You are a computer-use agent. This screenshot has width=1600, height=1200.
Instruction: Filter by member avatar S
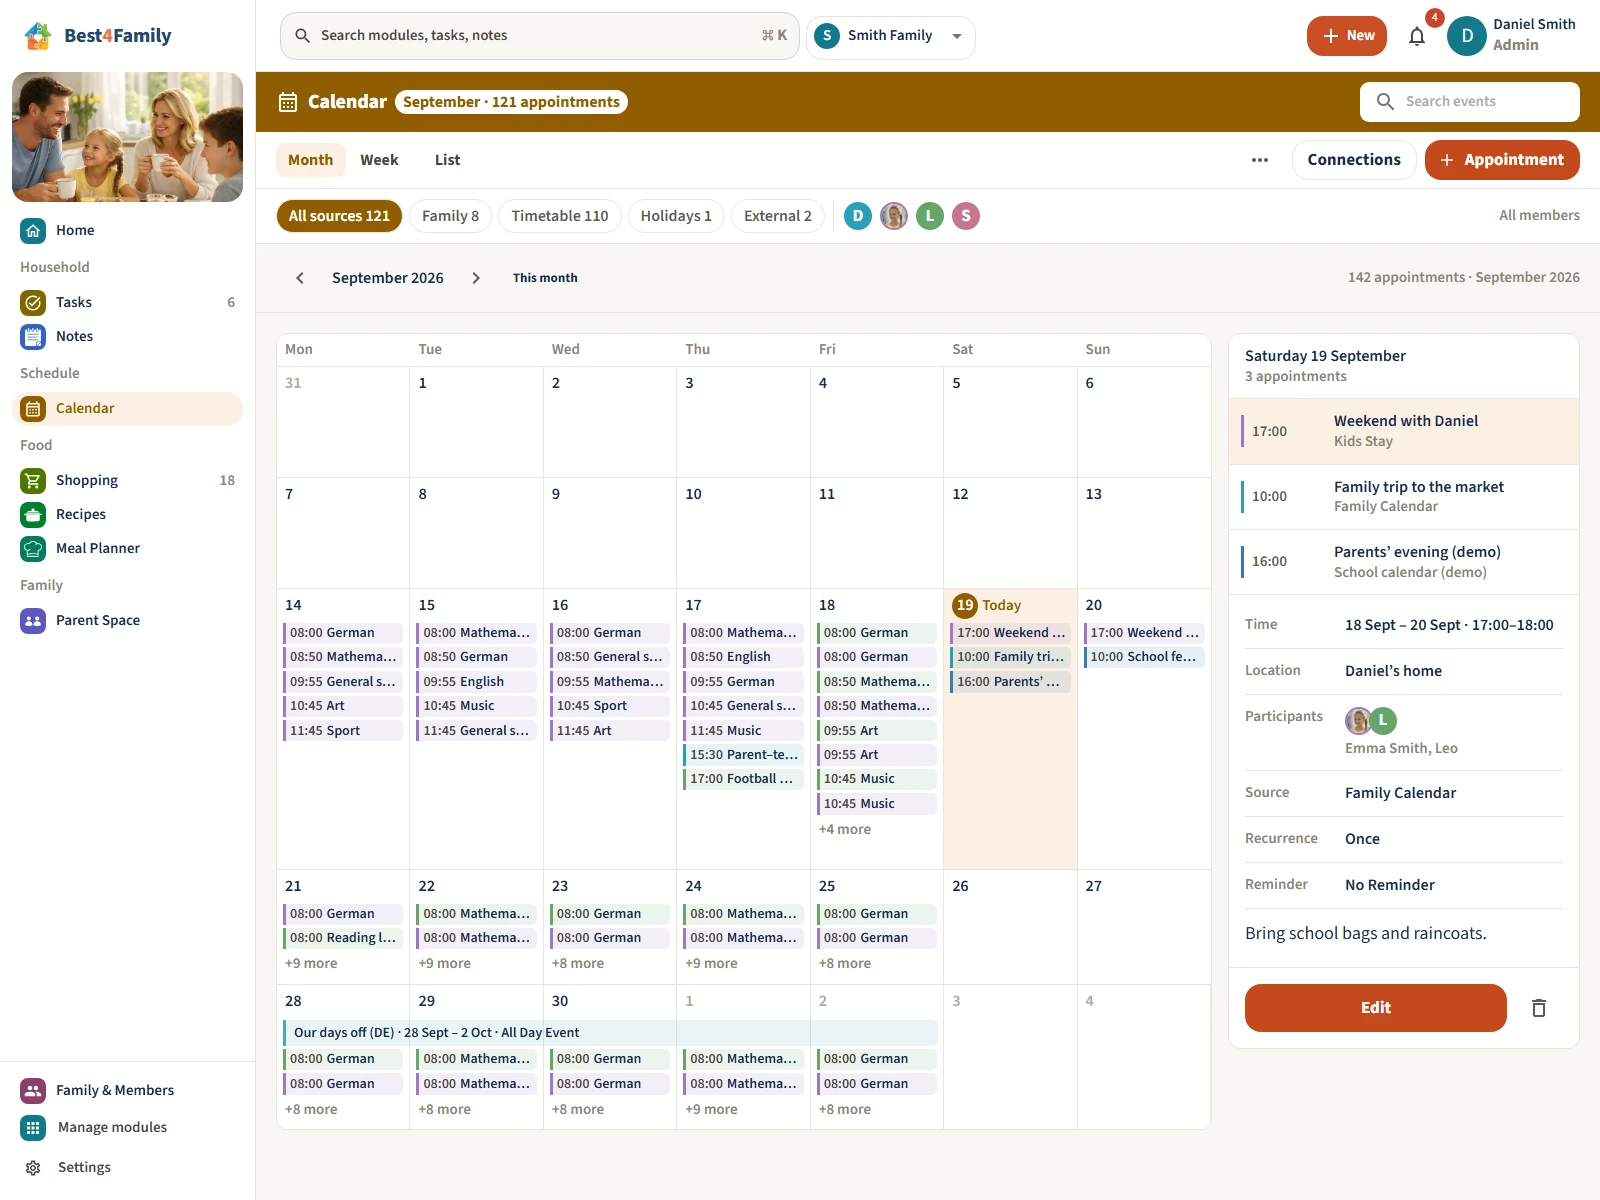click(x=966, y=216)
